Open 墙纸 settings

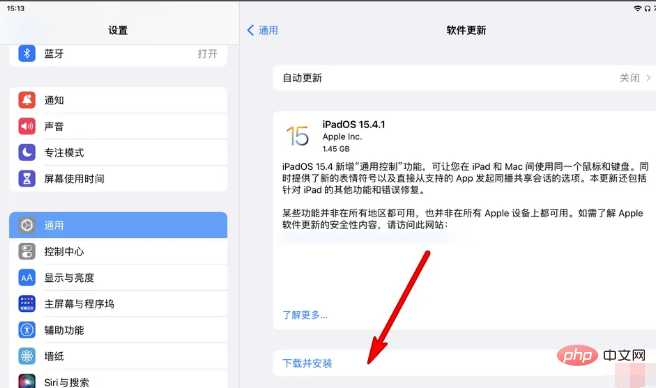118,356
